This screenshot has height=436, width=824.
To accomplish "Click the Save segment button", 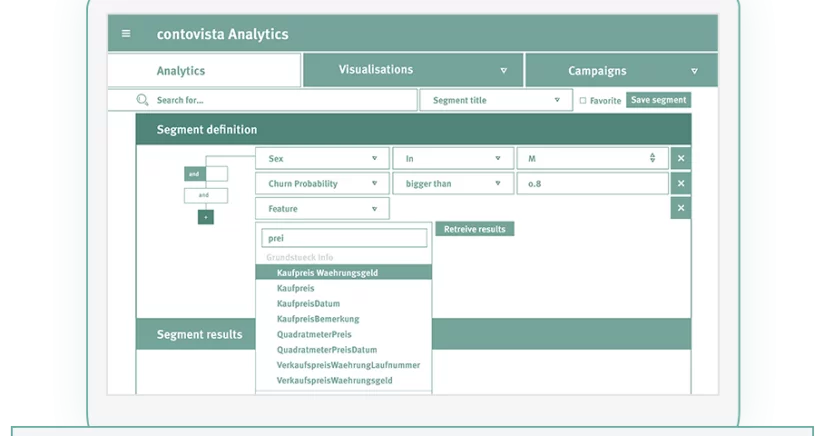I will point(658,100).
